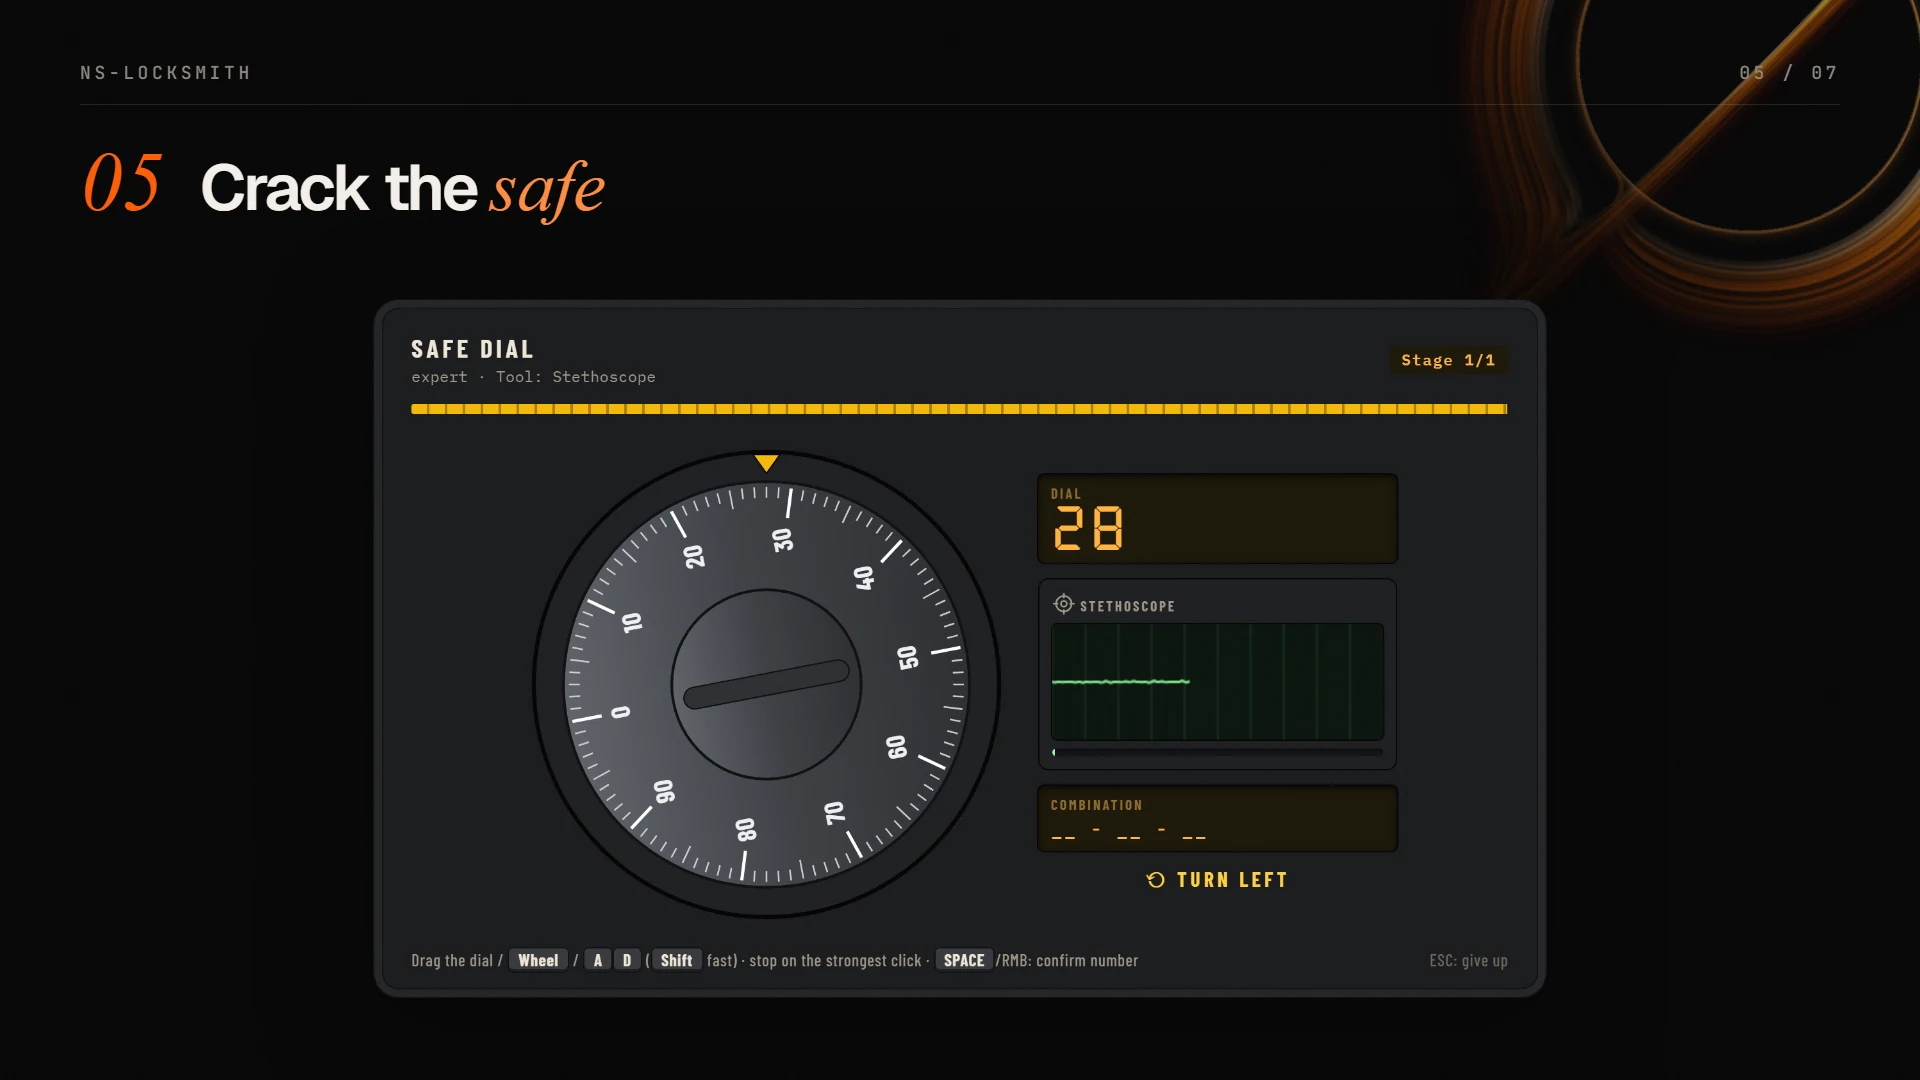Screen dimensions: 1920x1080
Task: Click the ESC: give up label
Action: (x=1468, y=960)
